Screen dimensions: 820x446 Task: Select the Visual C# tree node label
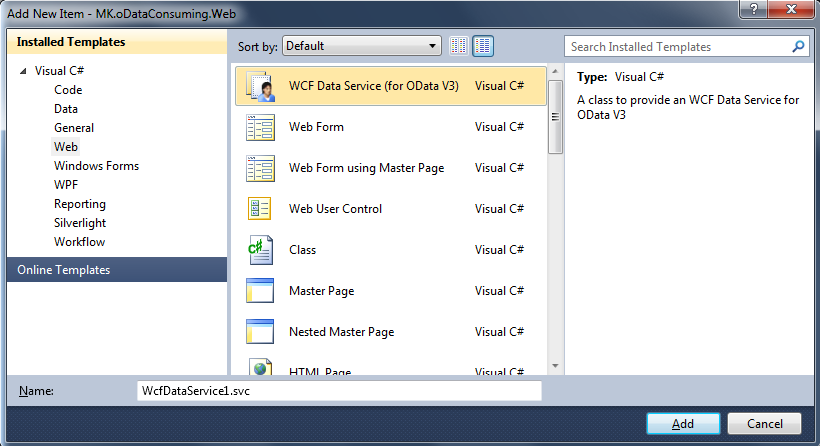[59, 71]
